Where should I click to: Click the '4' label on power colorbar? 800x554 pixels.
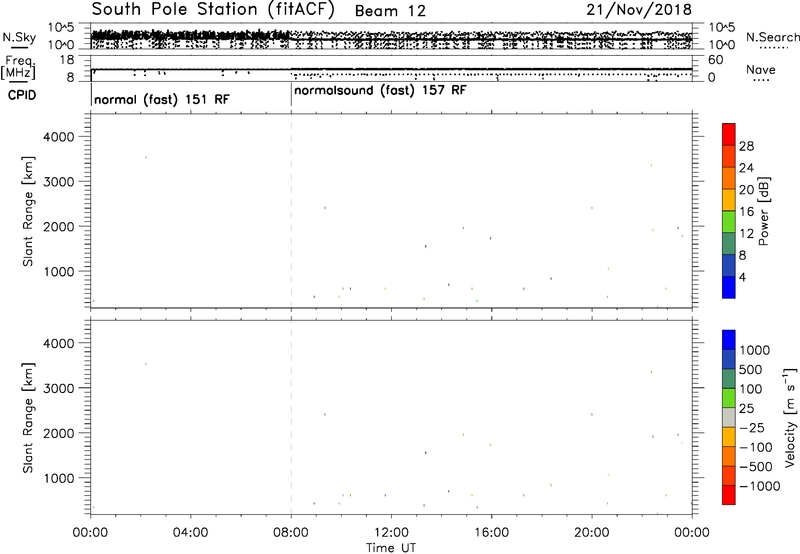pyautogui.click(x=743, y=278)
